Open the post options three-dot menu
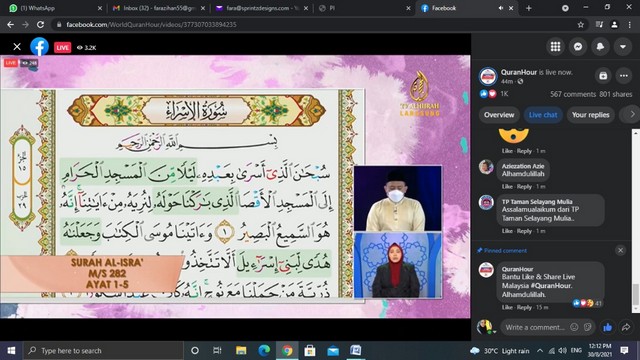The image size is (640, 360). tap(624, 76)
